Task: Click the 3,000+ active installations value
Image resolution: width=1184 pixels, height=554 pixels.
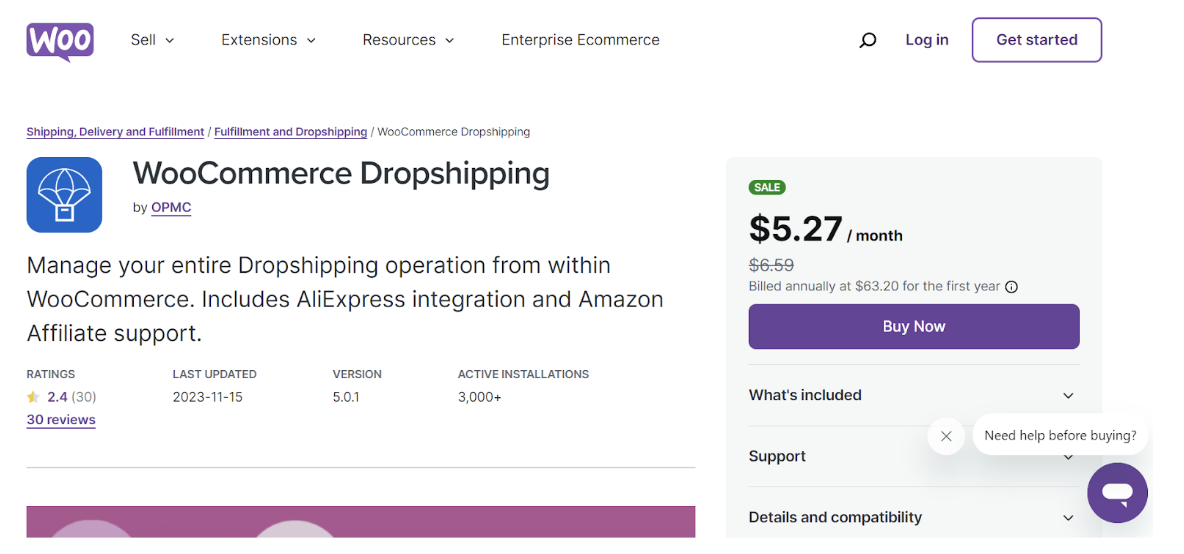Action: [479, 397]
